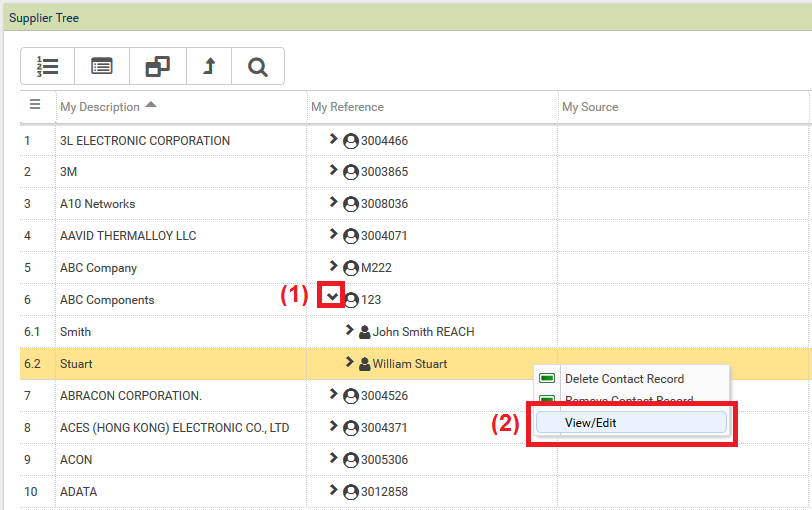This screenshot has width=812, height=510.
Task: Collapse the ABC Components tree node
Action: coord(333,297)
